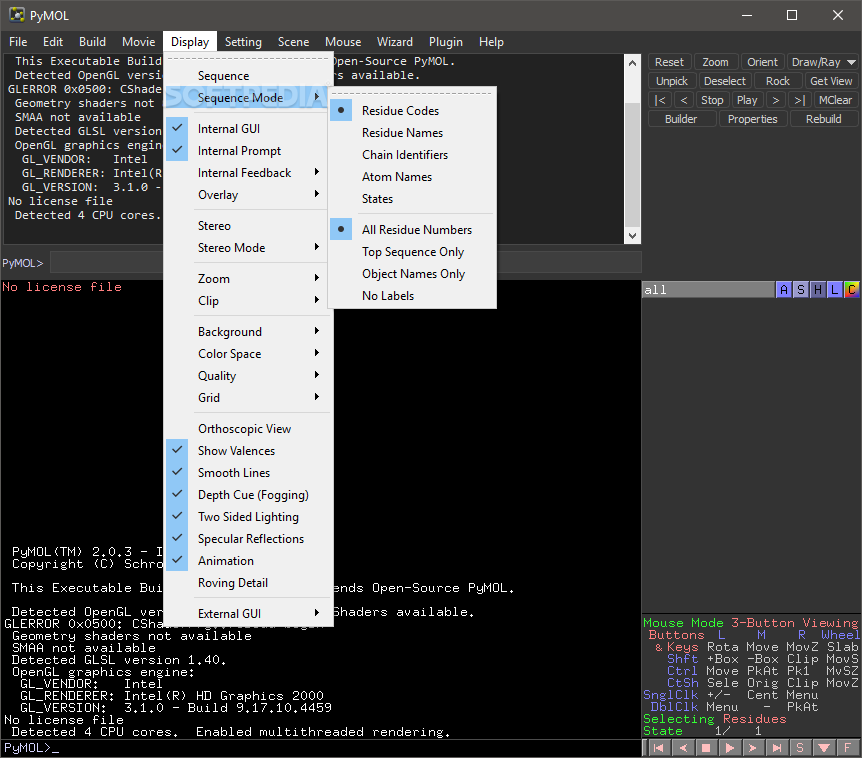This screenshot has height=758, width=862.
Task: Expand the Sequence Mode submenu
Action: (248, 98)
